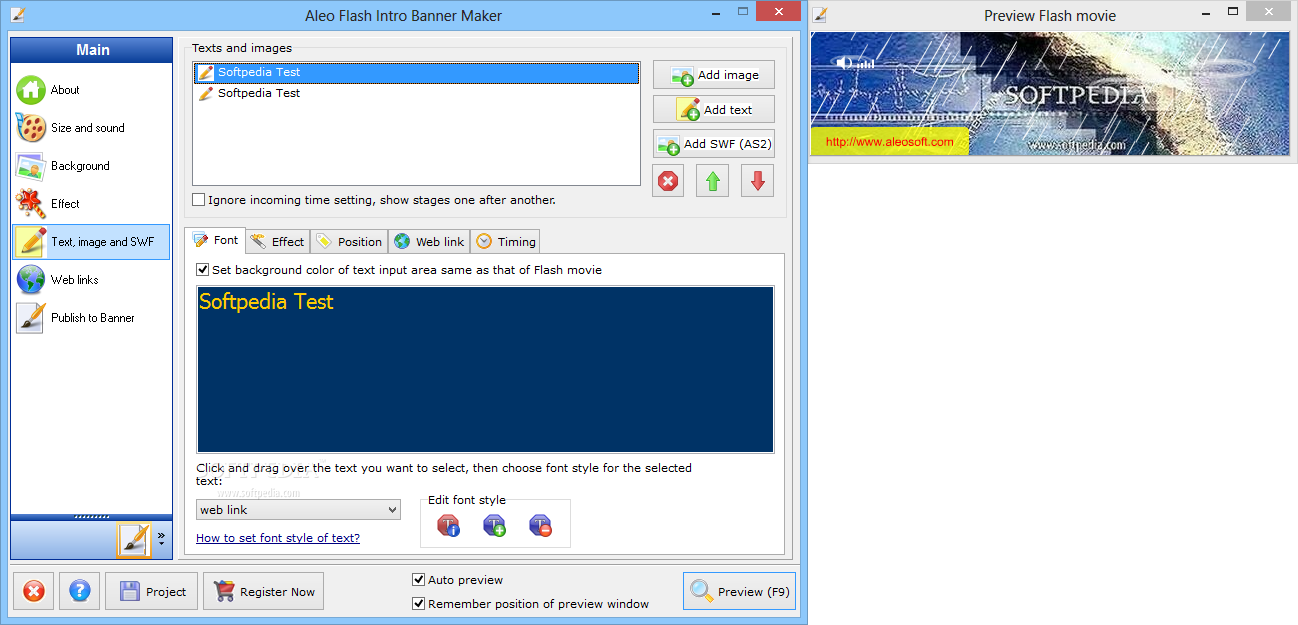Image resolution: width=1298 pixels, height=625 pixels.
Task: Open the Project button menu
Action: tap(152, 591)
